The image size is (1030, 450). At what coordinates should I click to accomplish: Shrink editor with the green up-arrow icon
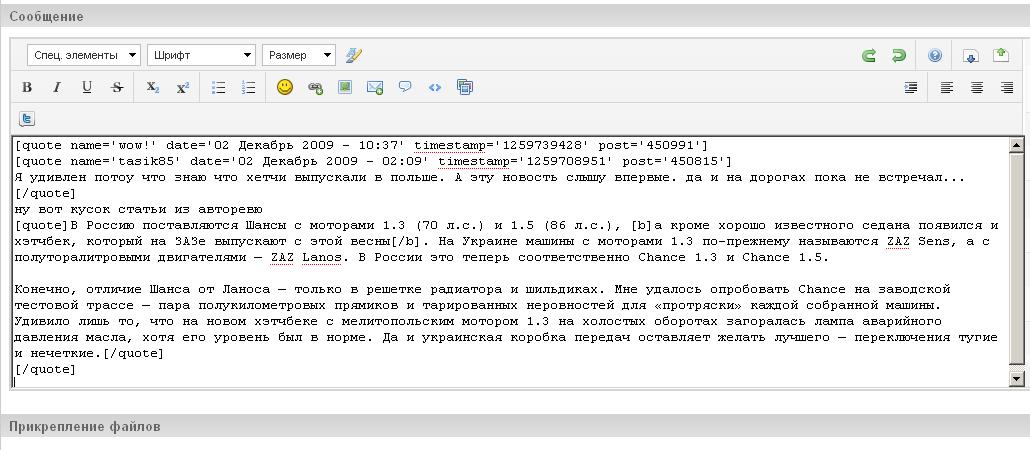click(1000, 55)
